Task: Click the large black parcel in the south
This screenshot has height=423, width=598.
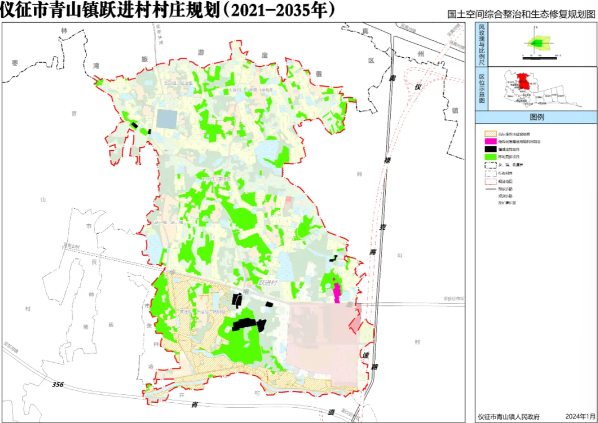Action: point(249,325)
